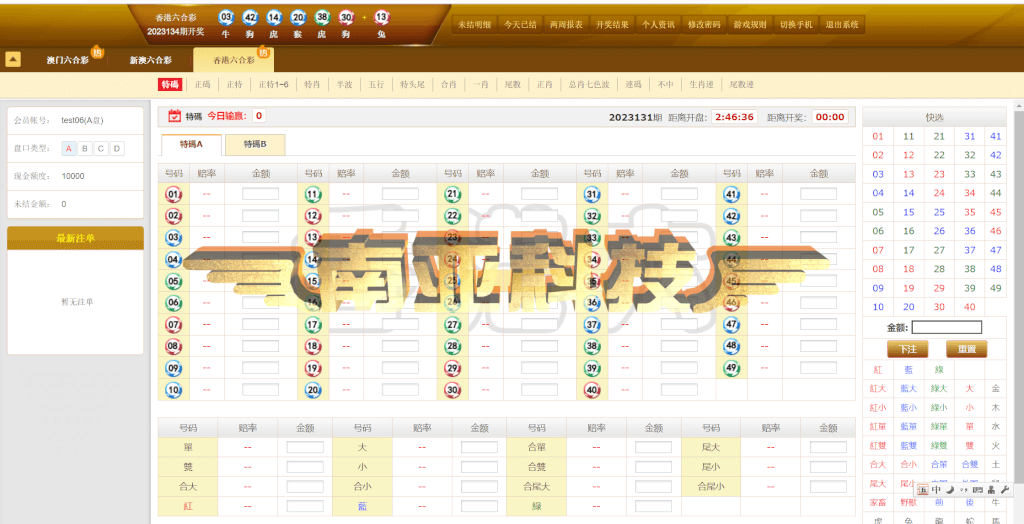Select the 半波 play type
The image size is (1024, 524).
point(344,84)
